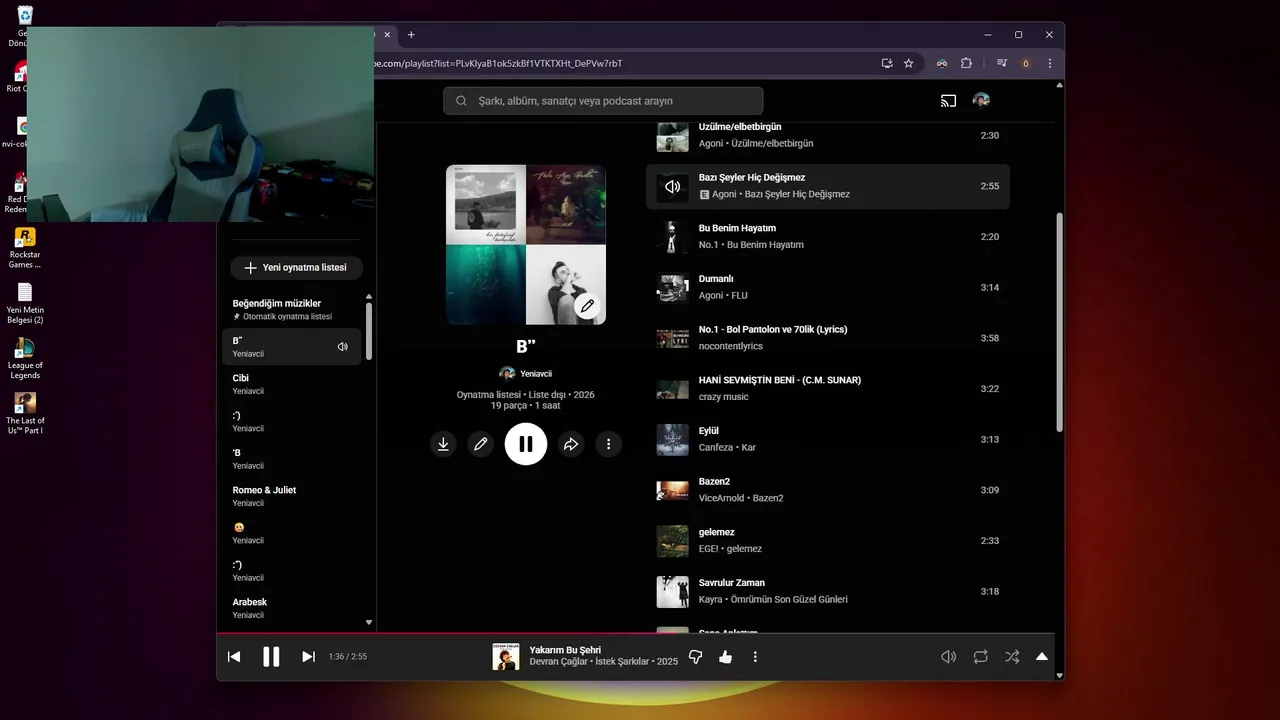Pause playlist with large white round button

tap(526, 444)
